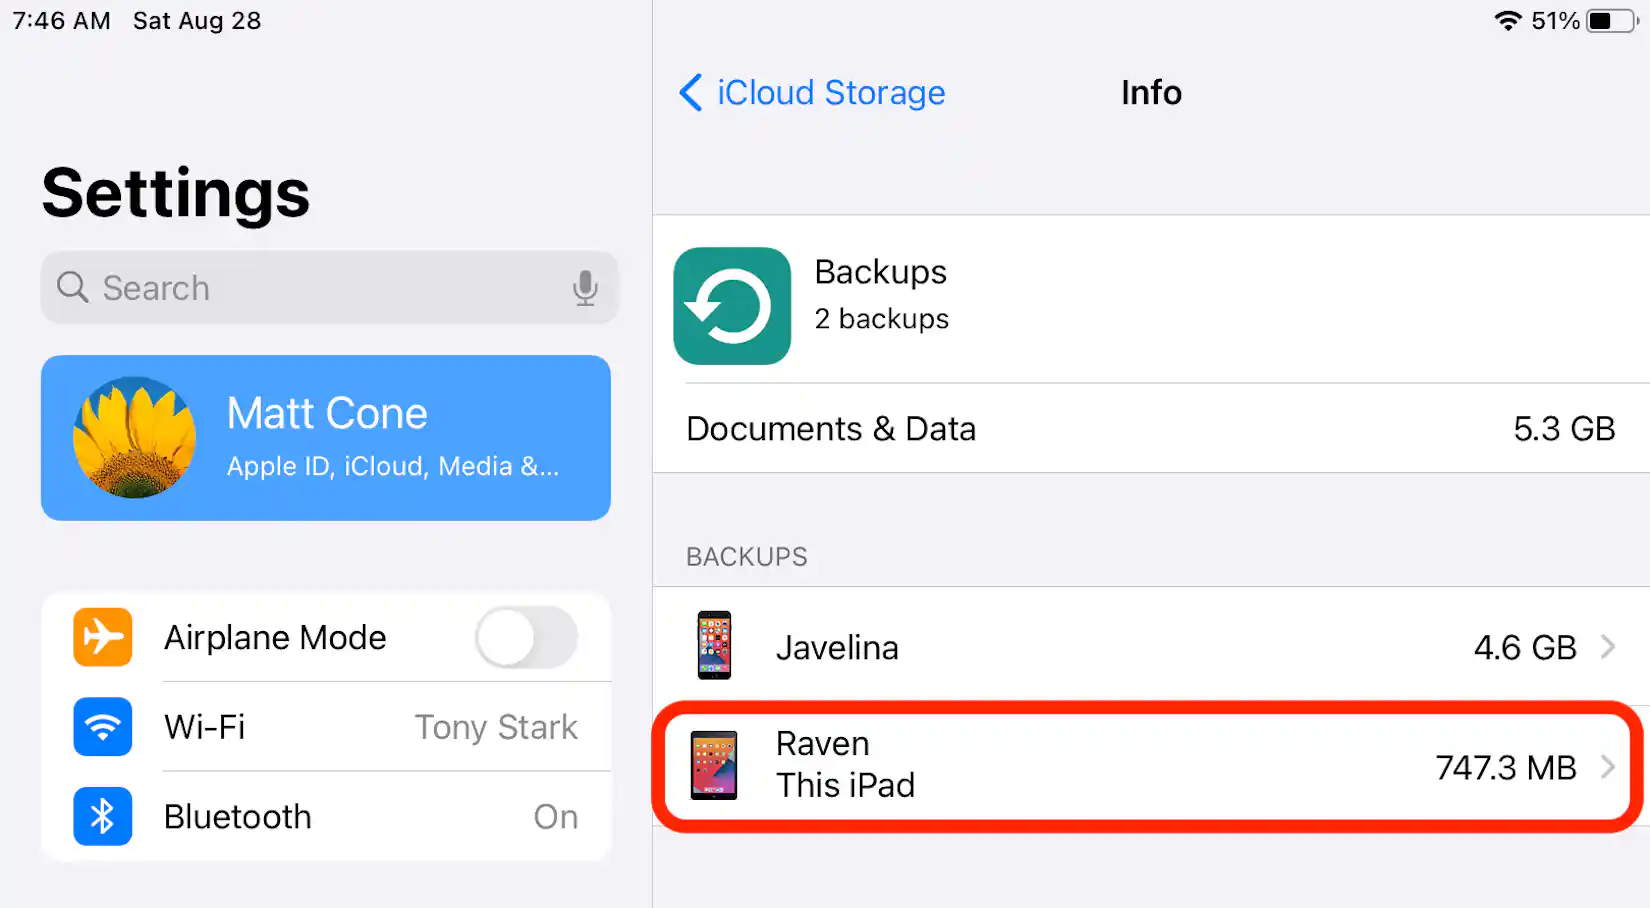
Task: Open the Matt Cone Apple ID profile
Action: (x=326, y=438)
